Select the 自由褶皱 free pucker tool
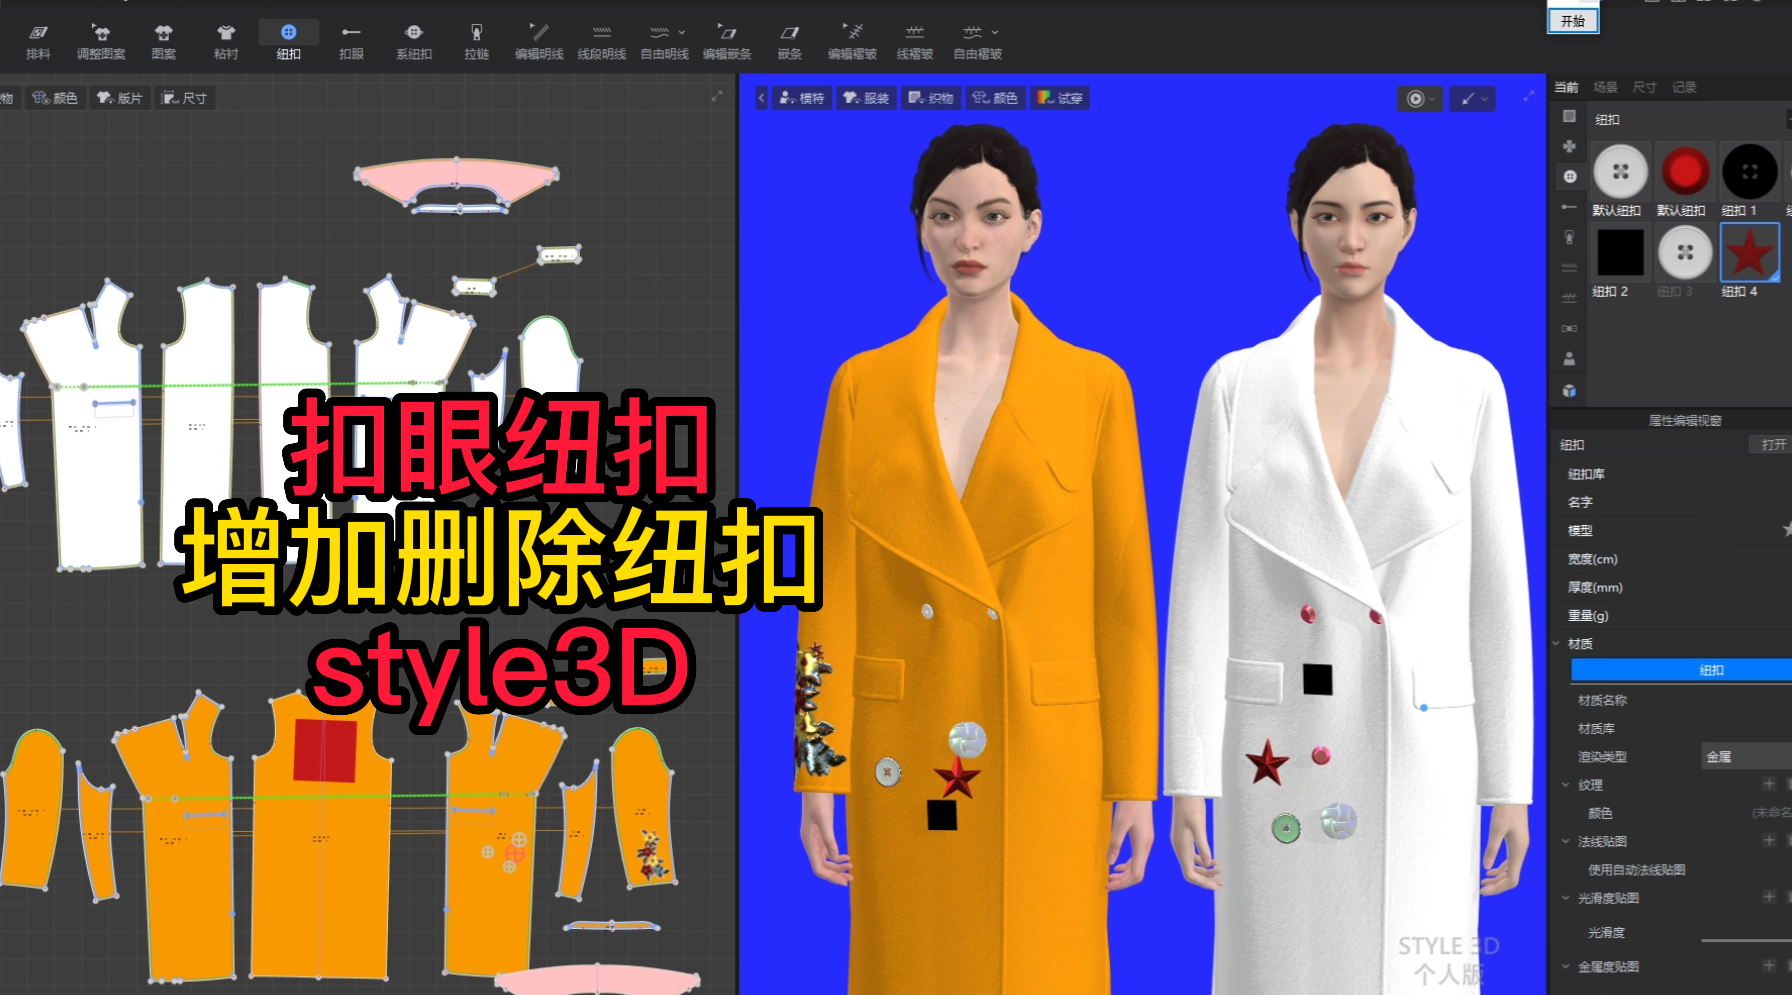1792x995 pixels. (977, 42)
